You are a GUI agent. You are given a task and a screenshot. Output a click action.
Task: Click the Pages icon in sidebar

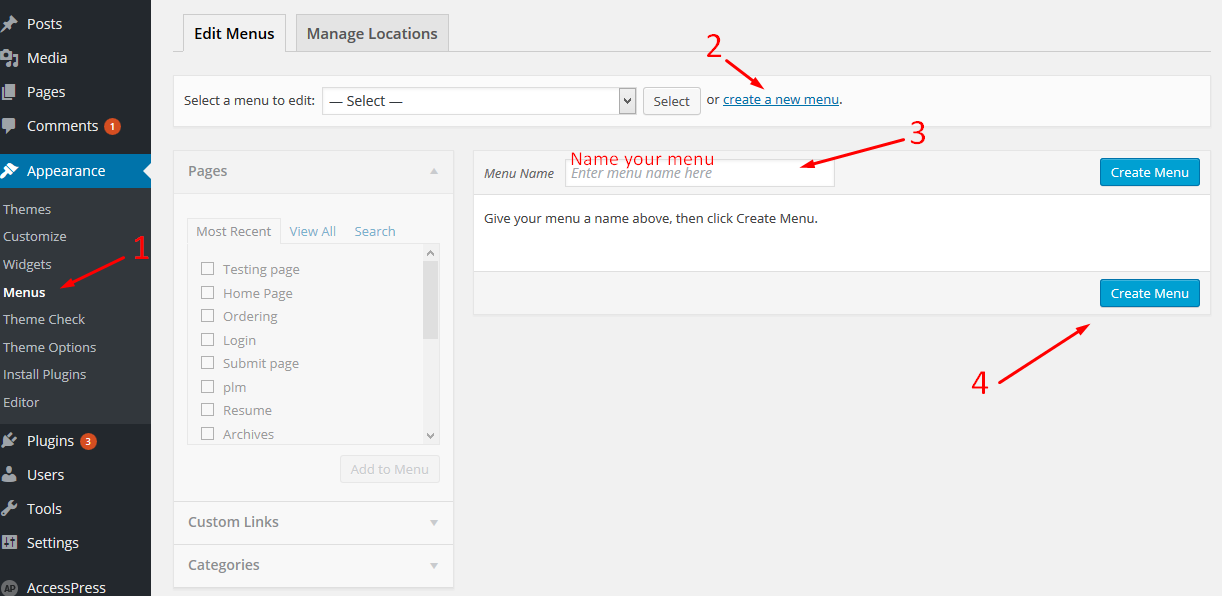pos(10,92)
